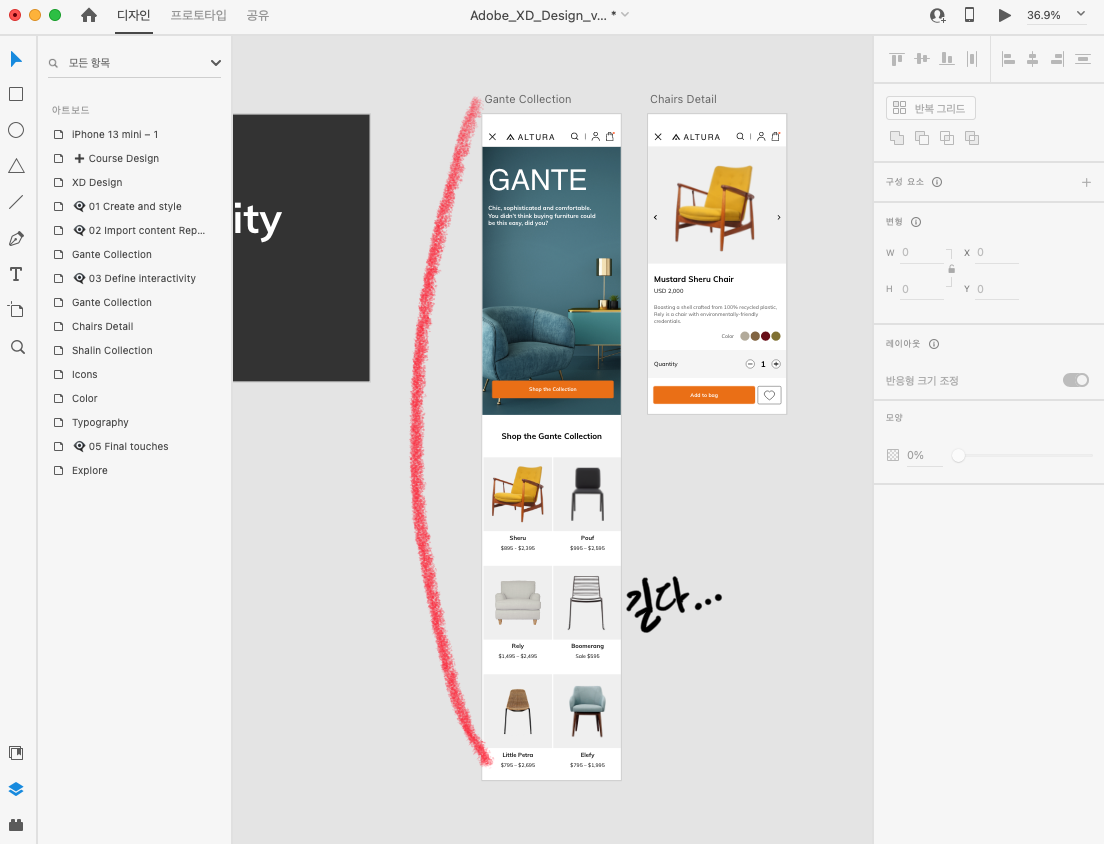The image size is (1104, 844).
Task: Toggle the aspect ratio lock icon
Action: [x=951, y=269]
